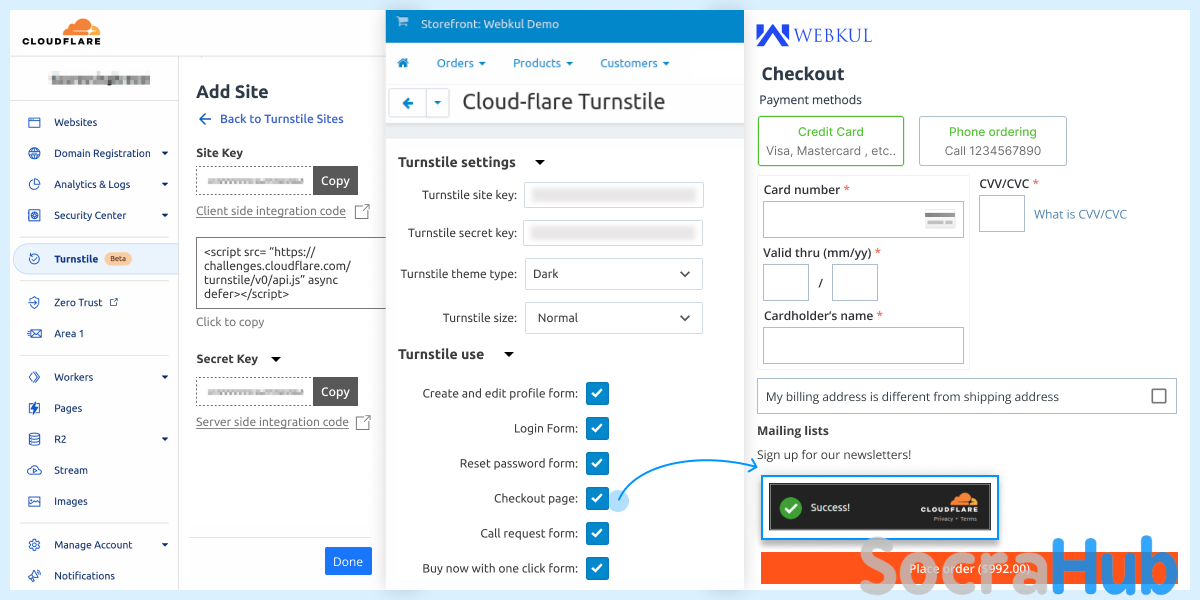The height and width of the screenshot is (600, 1200).
Task: Open the Turnstile size dropdown
Action: coord(613,318)
